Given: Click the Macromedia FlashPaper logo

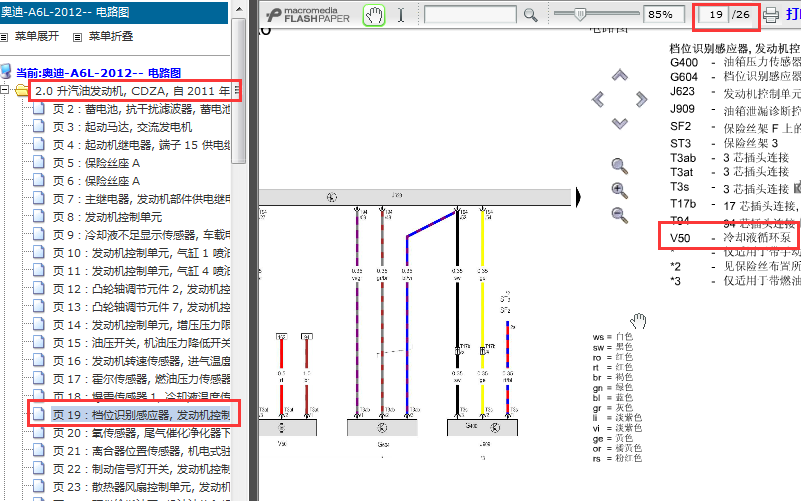Looking at the screenshot, I should (308, 15).
